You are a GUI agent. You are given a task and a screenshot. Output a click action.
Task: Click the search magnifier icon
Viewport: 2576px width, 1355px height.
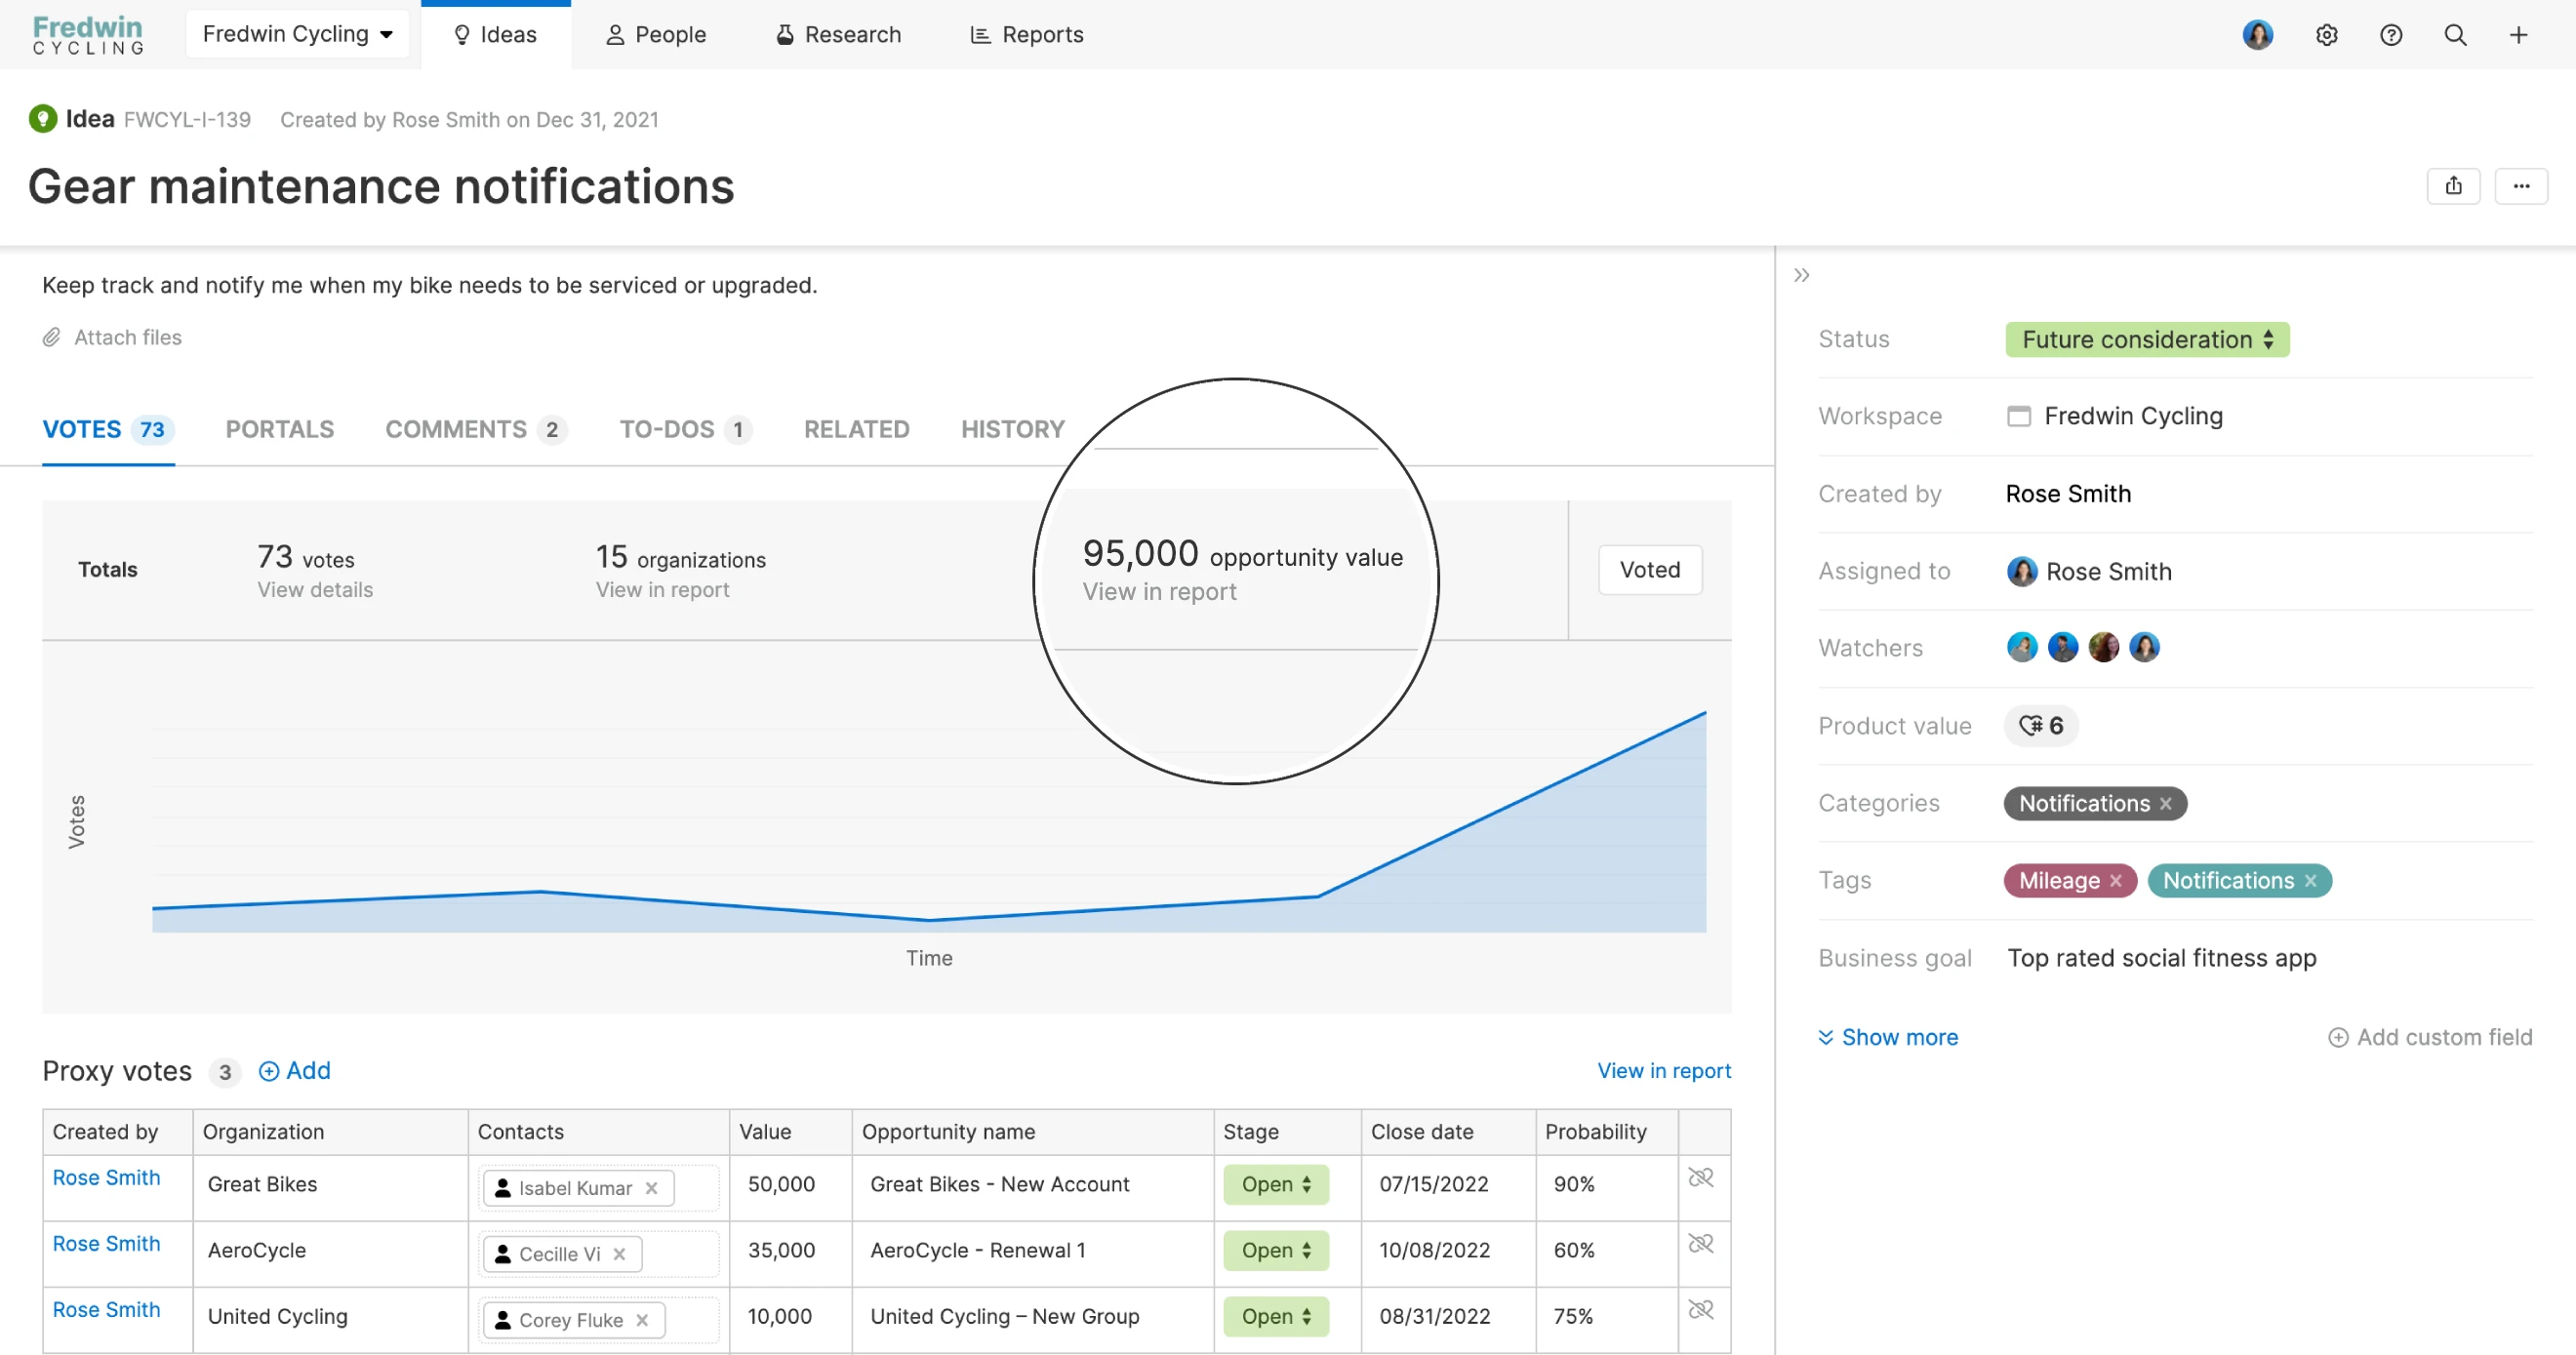coord(2455,35)
